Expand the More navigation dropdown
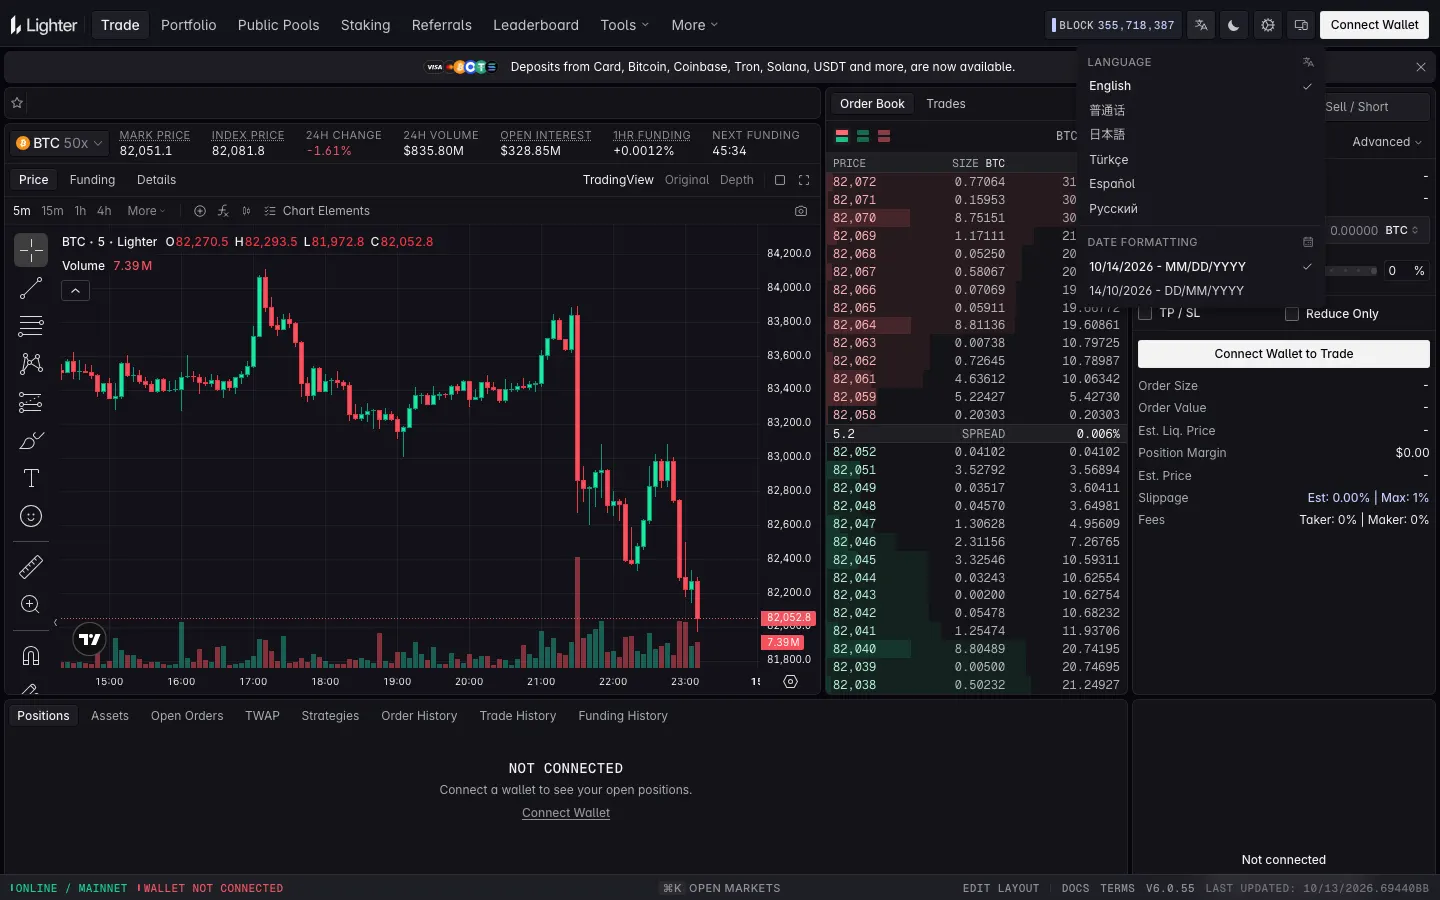Image resolution: width=1440 pixels, height=900 pixels. tap(694, 25)
